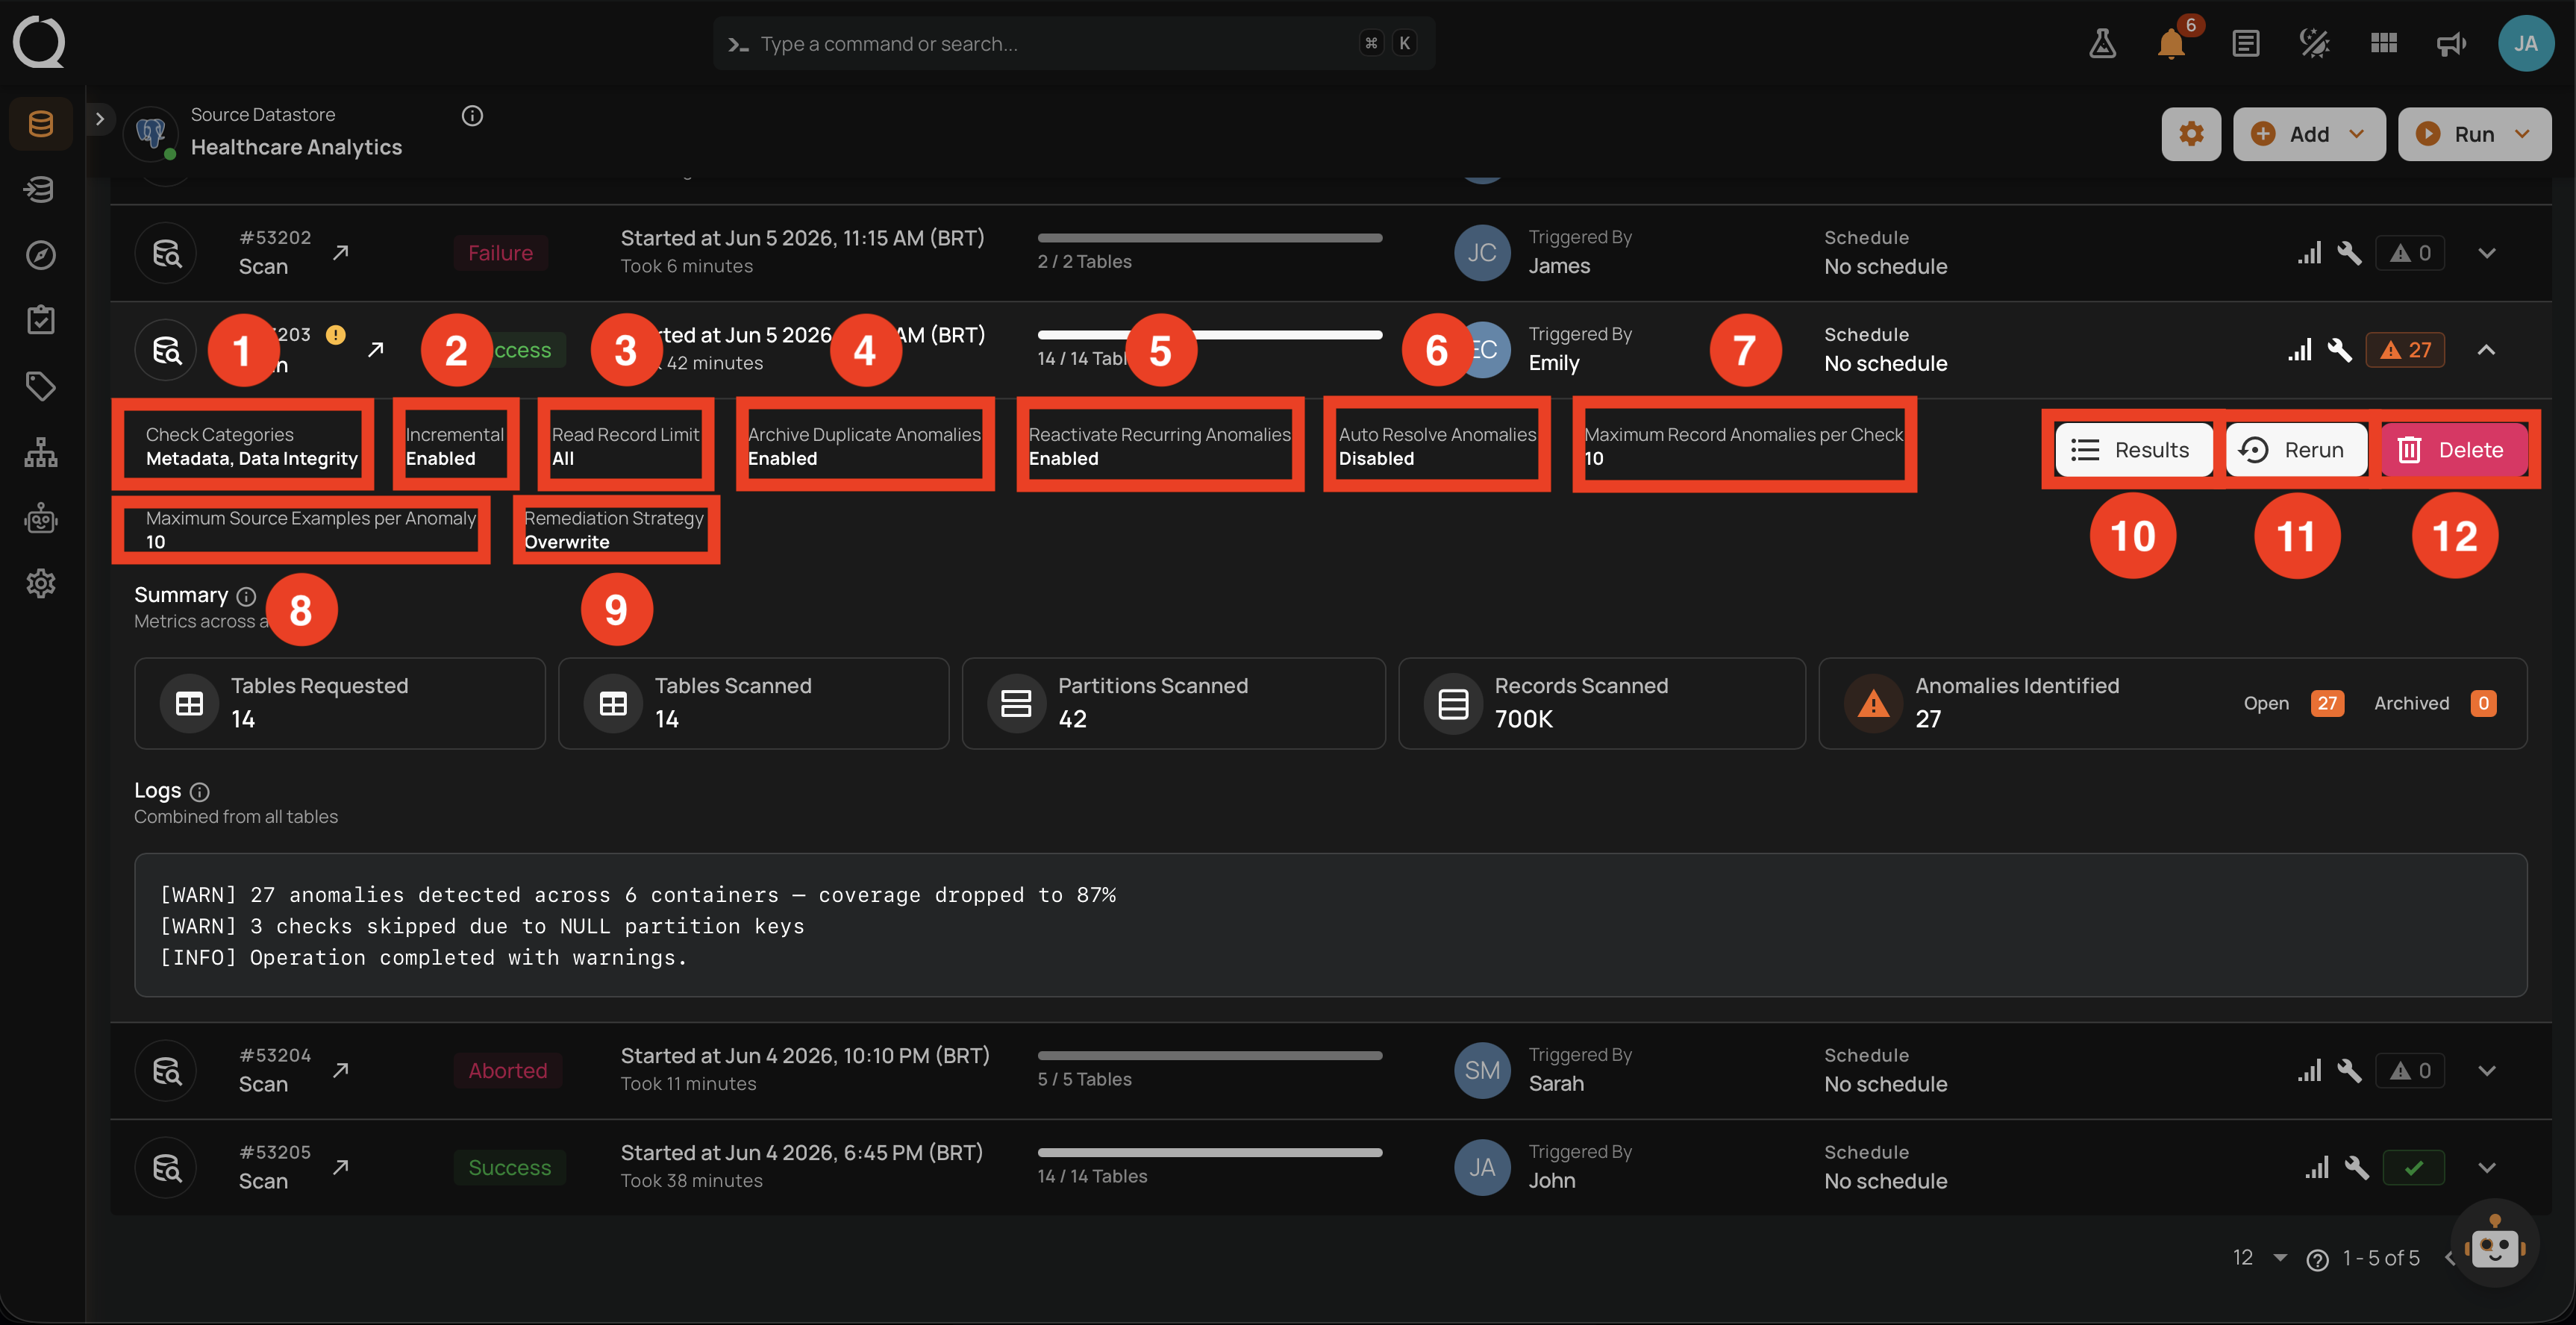The width and height of the screenshot is (2576, 1325).
Task: Open the settings gear sidebar icon
Action: pyautogui.click(x=41, y=583)
